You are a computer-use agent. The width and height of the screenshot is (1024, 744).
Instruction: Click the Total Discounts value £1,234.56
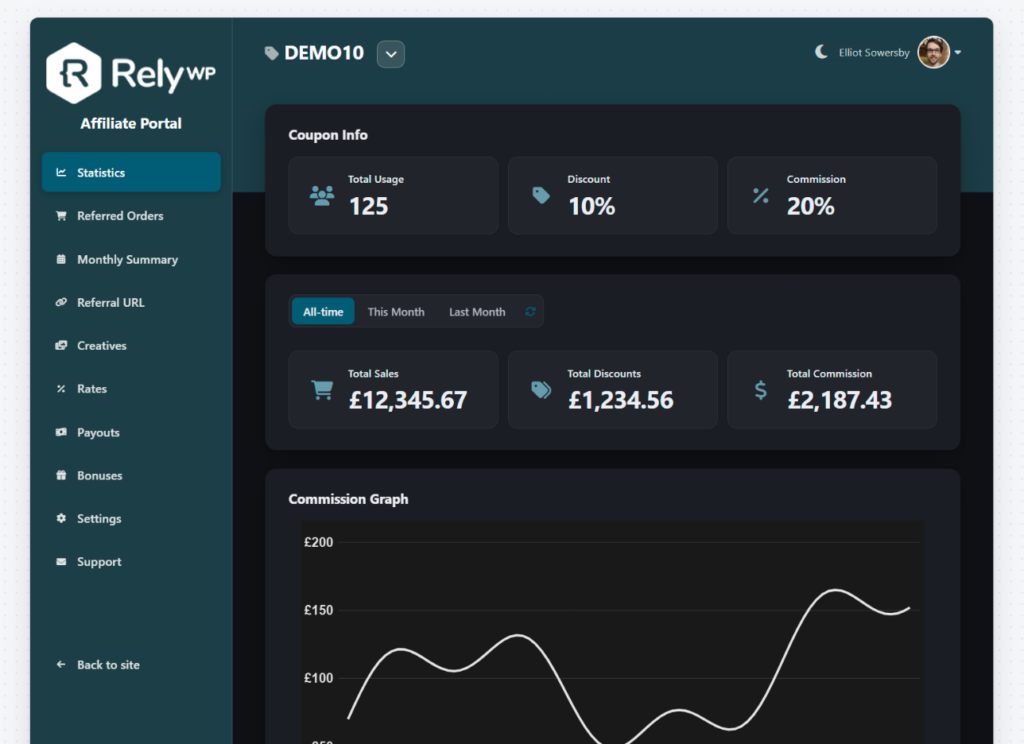[x=620, y=400]
